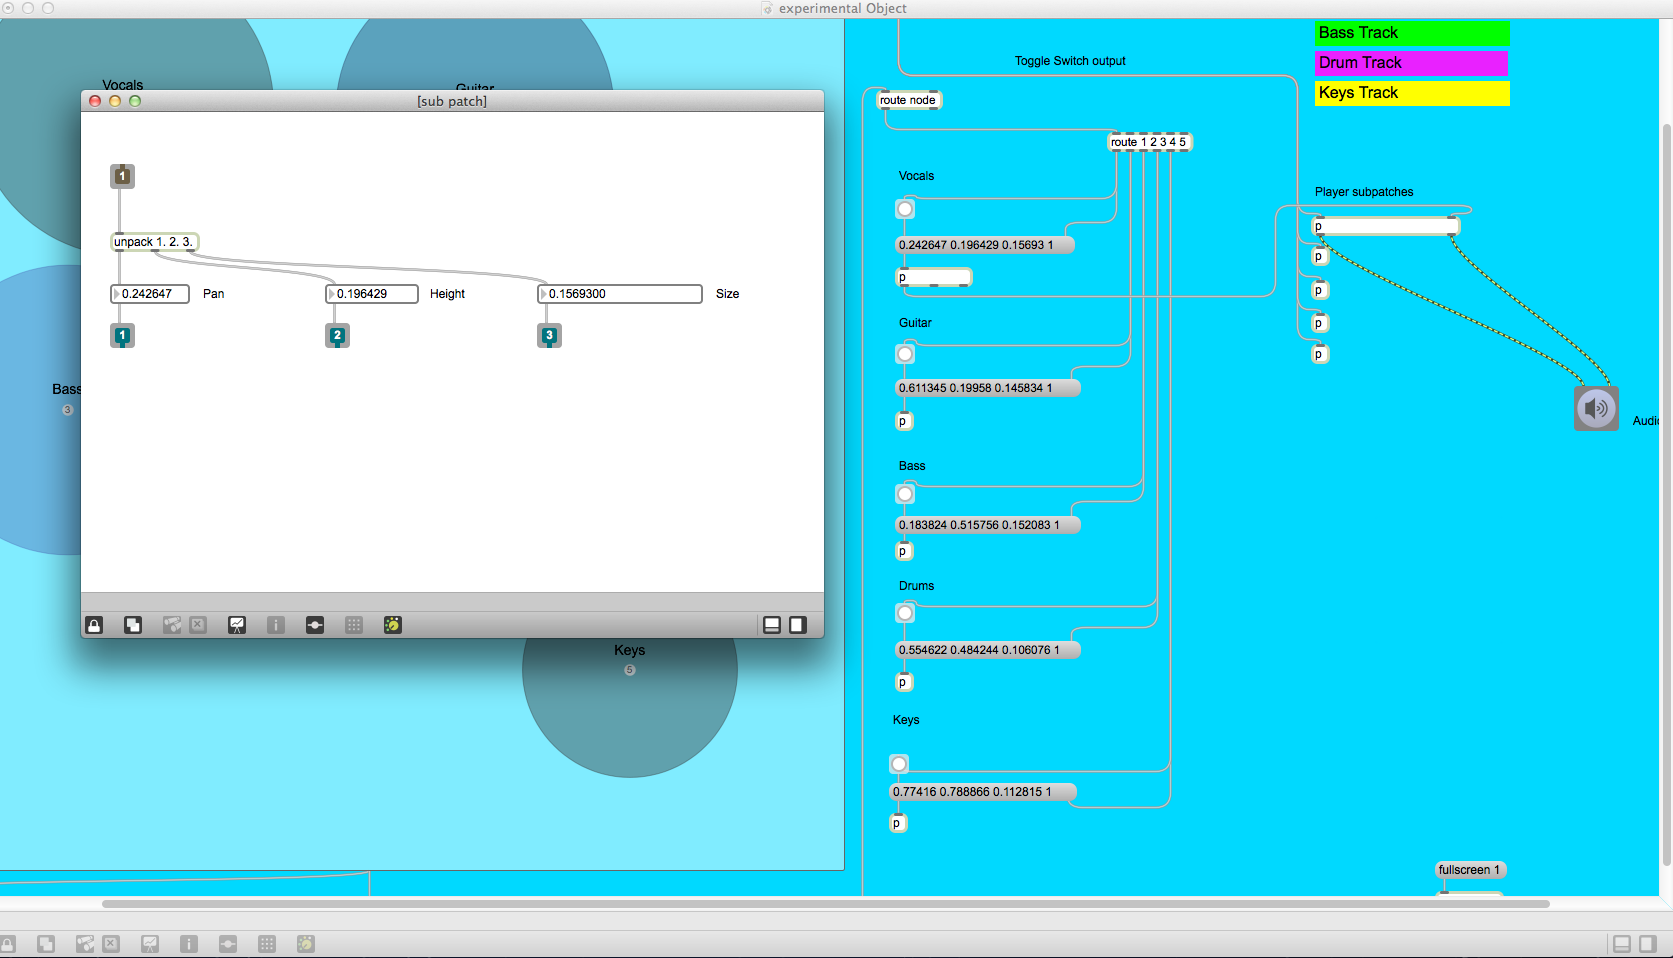Viewport: 1673px width, 958px height.
Task: Click the new view icon in sub patch toolbar
Action: [133, 625]
